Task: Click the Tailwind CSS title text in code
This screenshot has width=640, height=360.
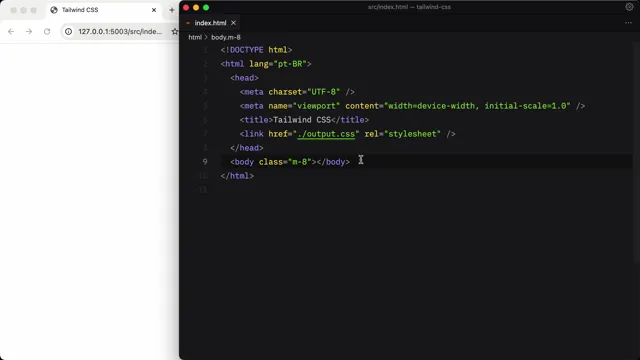Action: tap(302, 120)
